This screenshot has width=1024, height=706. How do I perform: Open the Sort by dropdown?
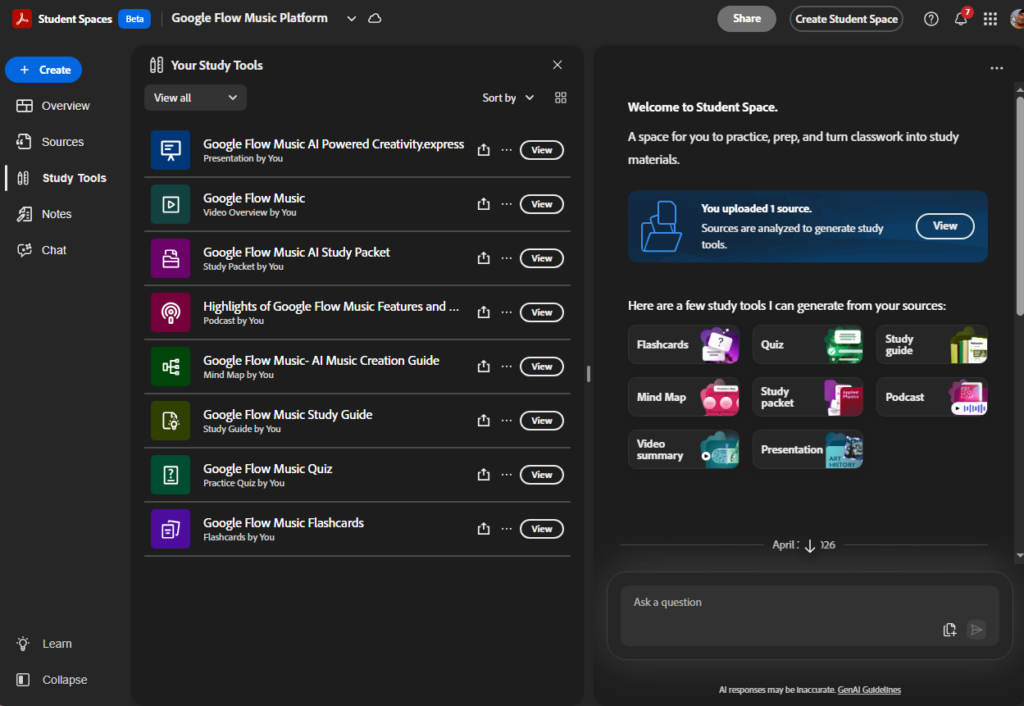coord(508,98)
